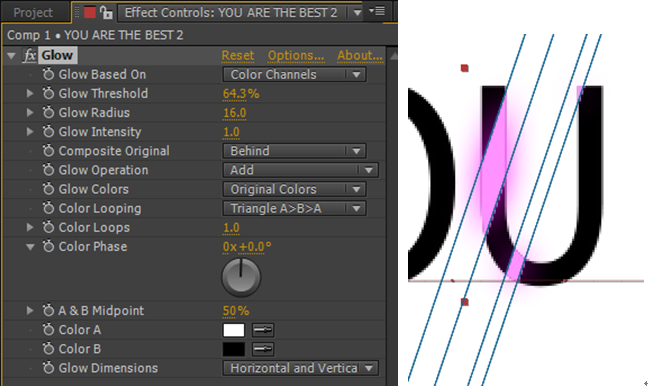Toggle the Glow Based On stopwatch
This screenshot has width=648, height=386.
(48, 74)
